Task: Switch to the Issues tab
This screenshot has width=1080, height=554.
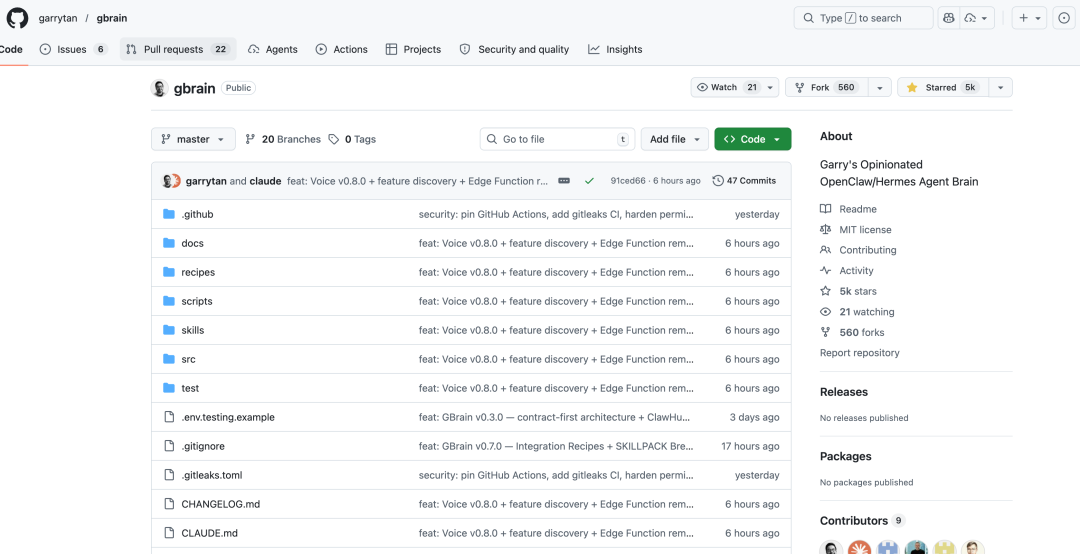Action: click(x=74, y=49)
